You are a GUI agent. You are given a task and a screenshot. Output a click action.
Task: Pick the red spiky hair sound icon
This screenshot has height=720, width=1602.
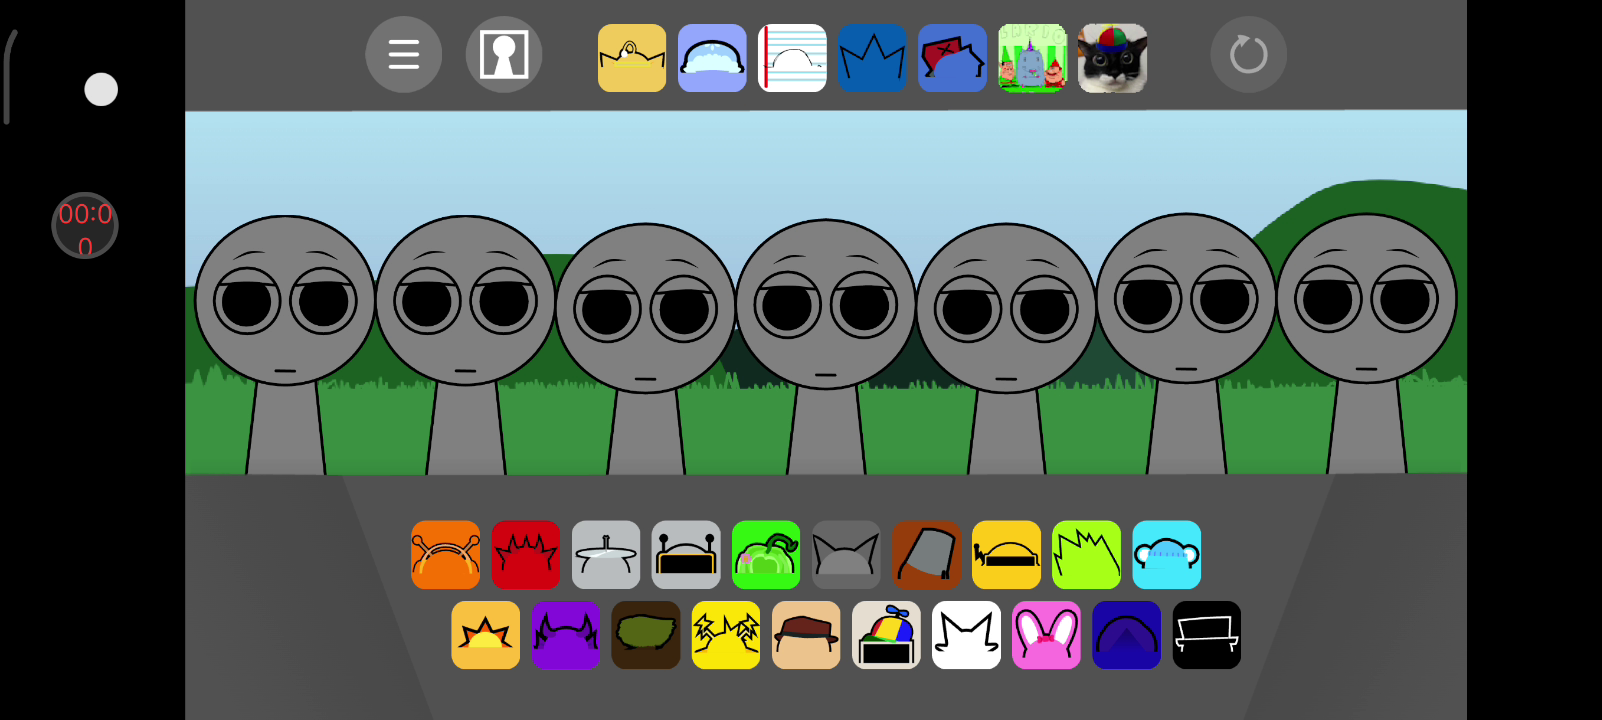pos(526,555)
